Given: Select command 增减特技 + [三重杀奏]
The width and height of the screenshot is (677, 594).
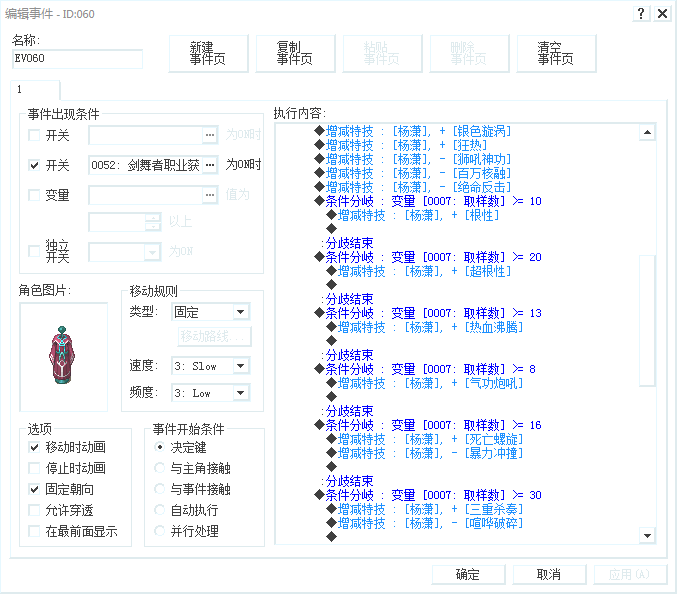Looking at the screenshot, I should [x=425, y=509].
